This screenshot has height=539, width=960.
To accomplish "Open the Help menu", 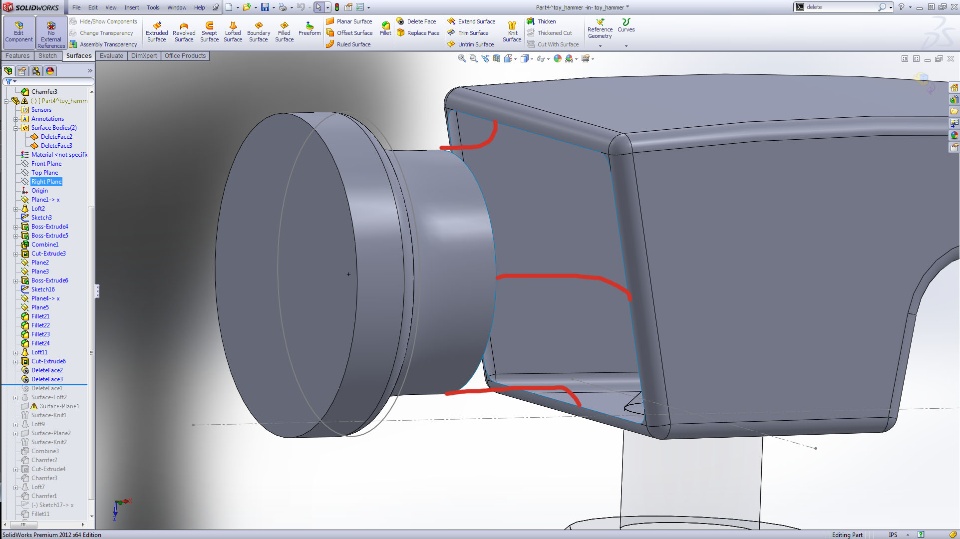I will (x=200, y=7).
